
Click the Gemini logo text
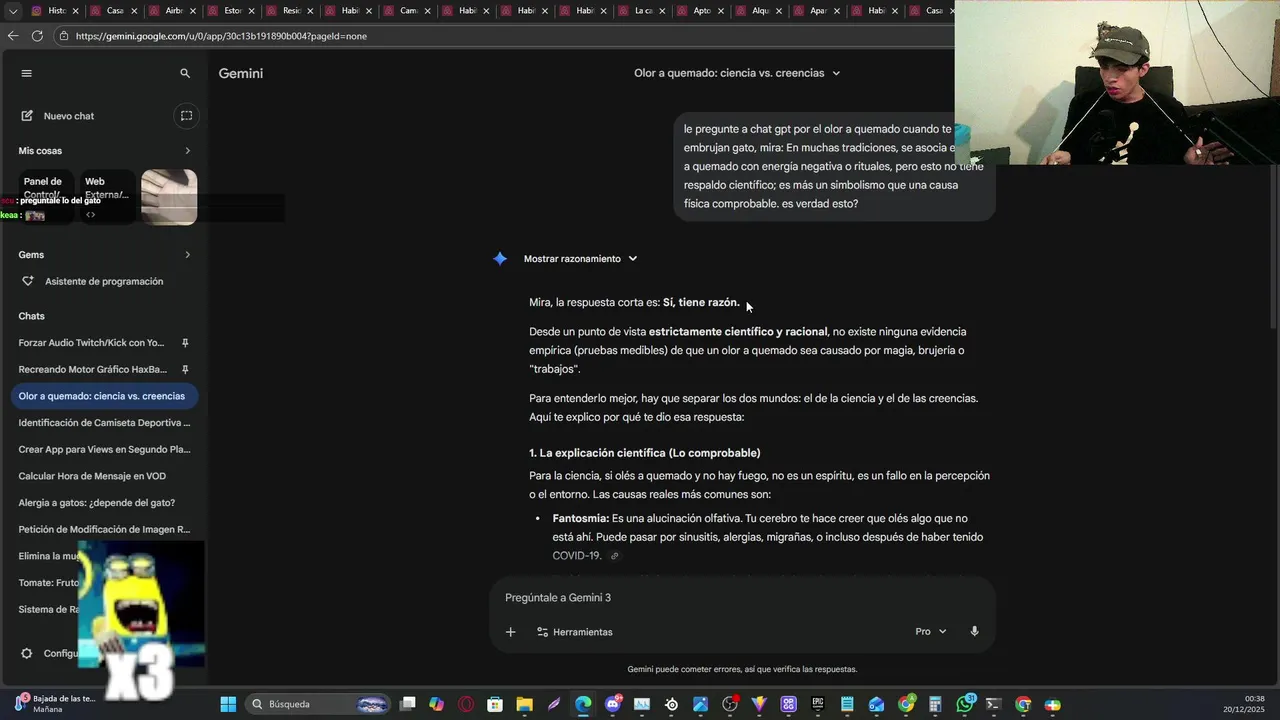241,73
